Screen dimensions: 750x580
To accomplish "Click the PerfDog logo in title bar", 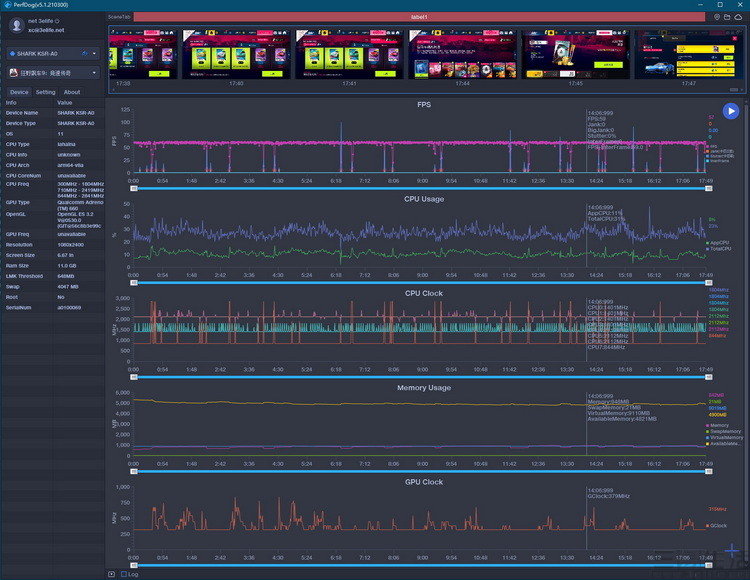I will (x=5, y=5).
